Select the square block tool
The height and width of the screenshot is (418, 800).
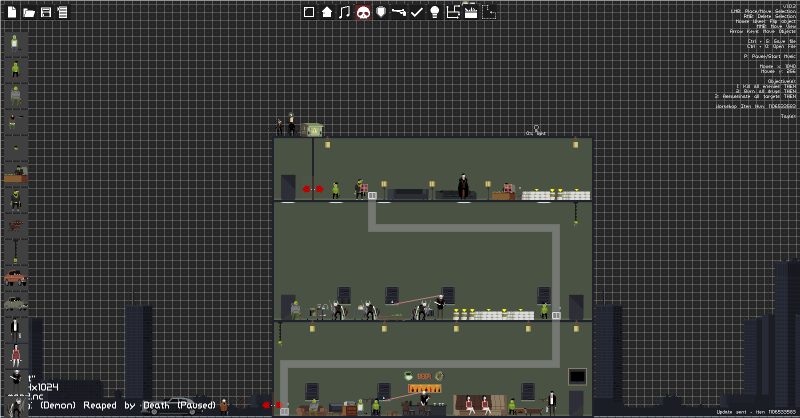[x=309, y=12]
